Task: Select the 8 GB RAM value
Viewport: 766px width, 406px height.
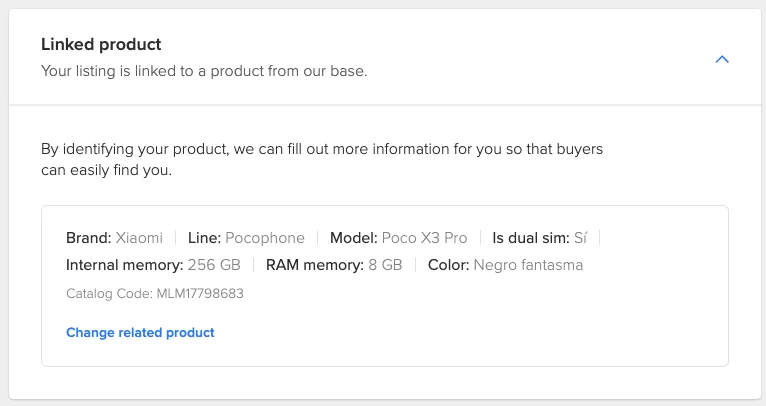Action: (x=385, y=265)
